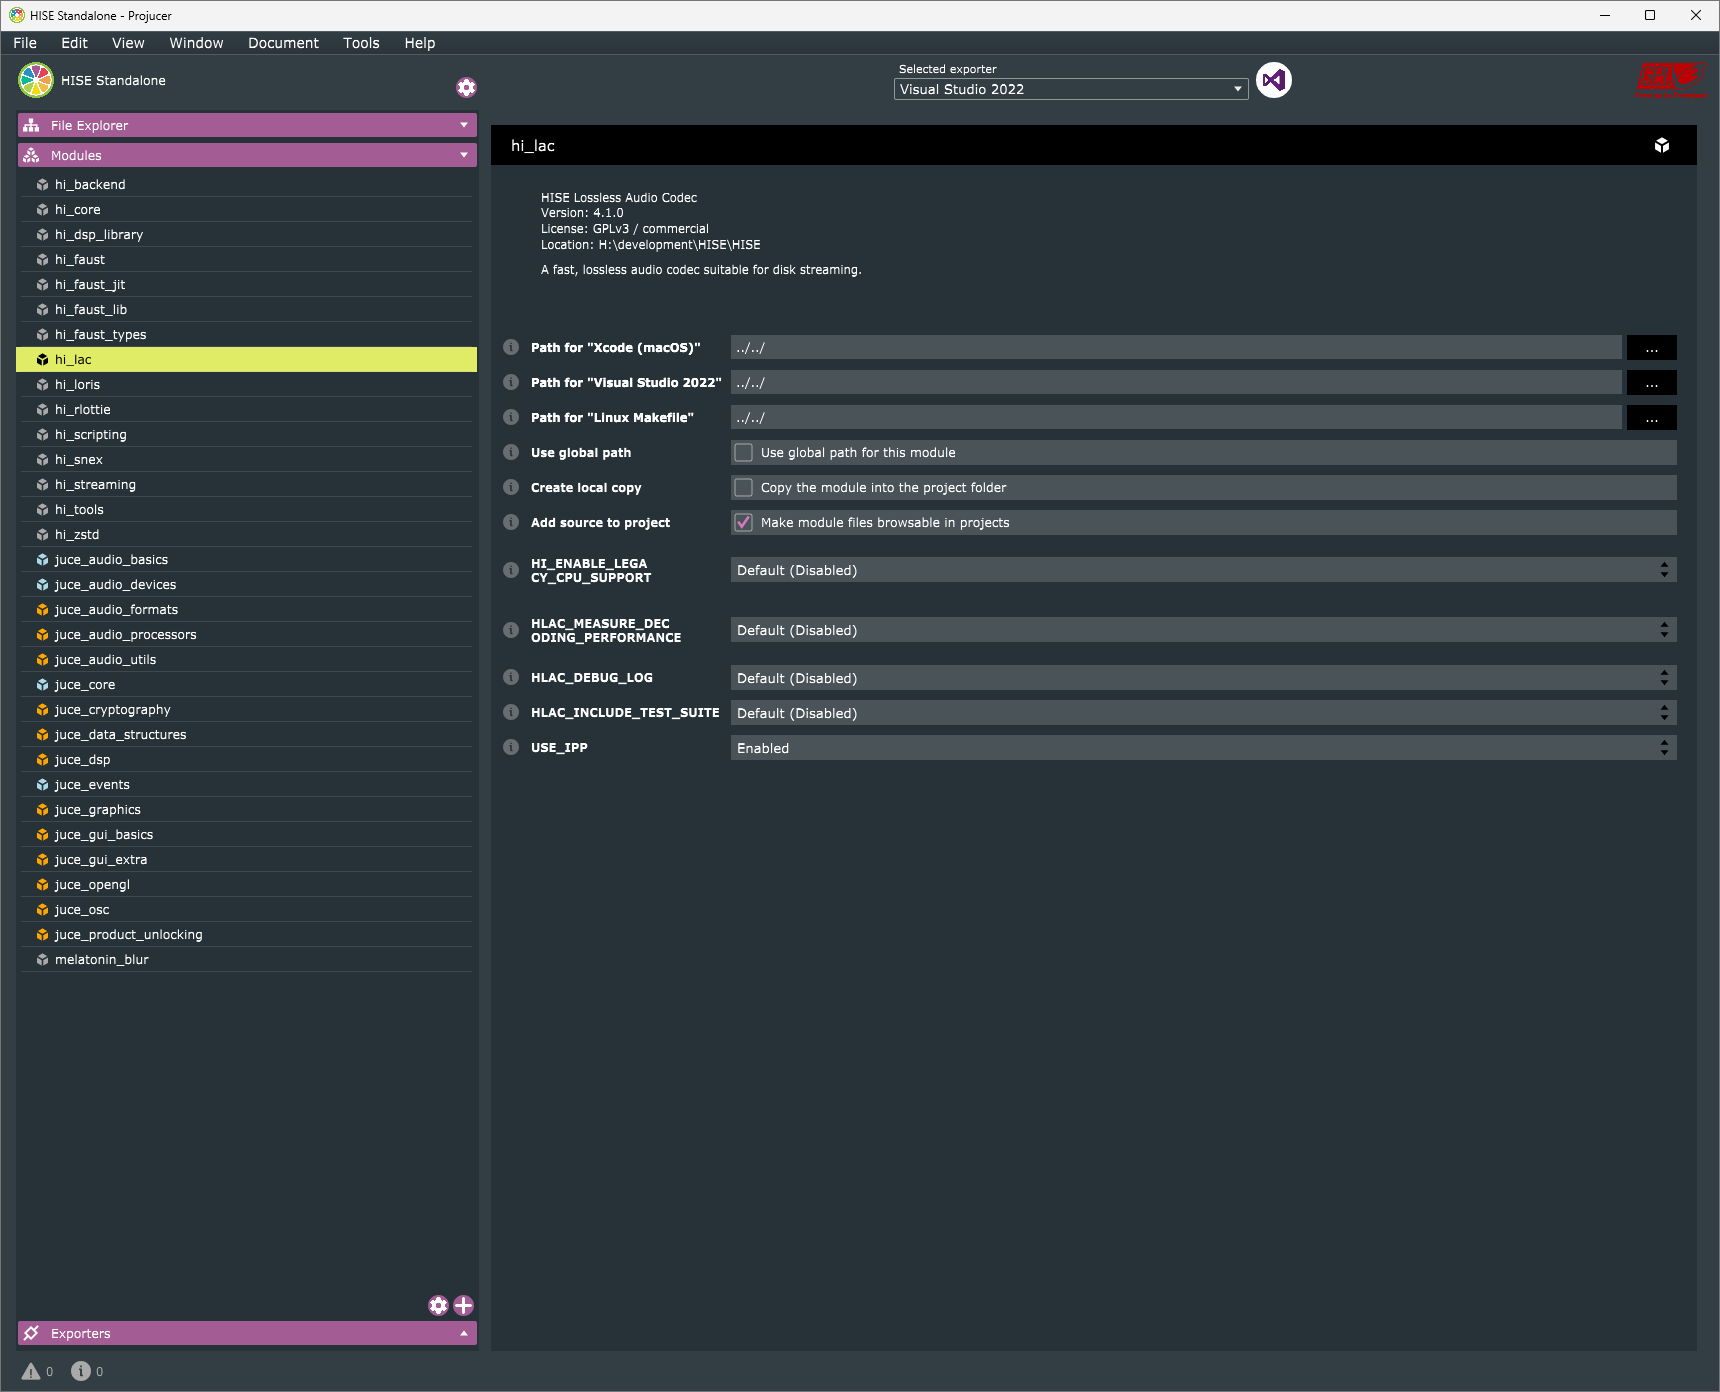Image resolution: width=1720 pixels, height=1392 pixels.
Task: Open HLAC_MEASURE_DECODING_PERFORMANCE value dropdown
Action: [x=1203, y=631]
